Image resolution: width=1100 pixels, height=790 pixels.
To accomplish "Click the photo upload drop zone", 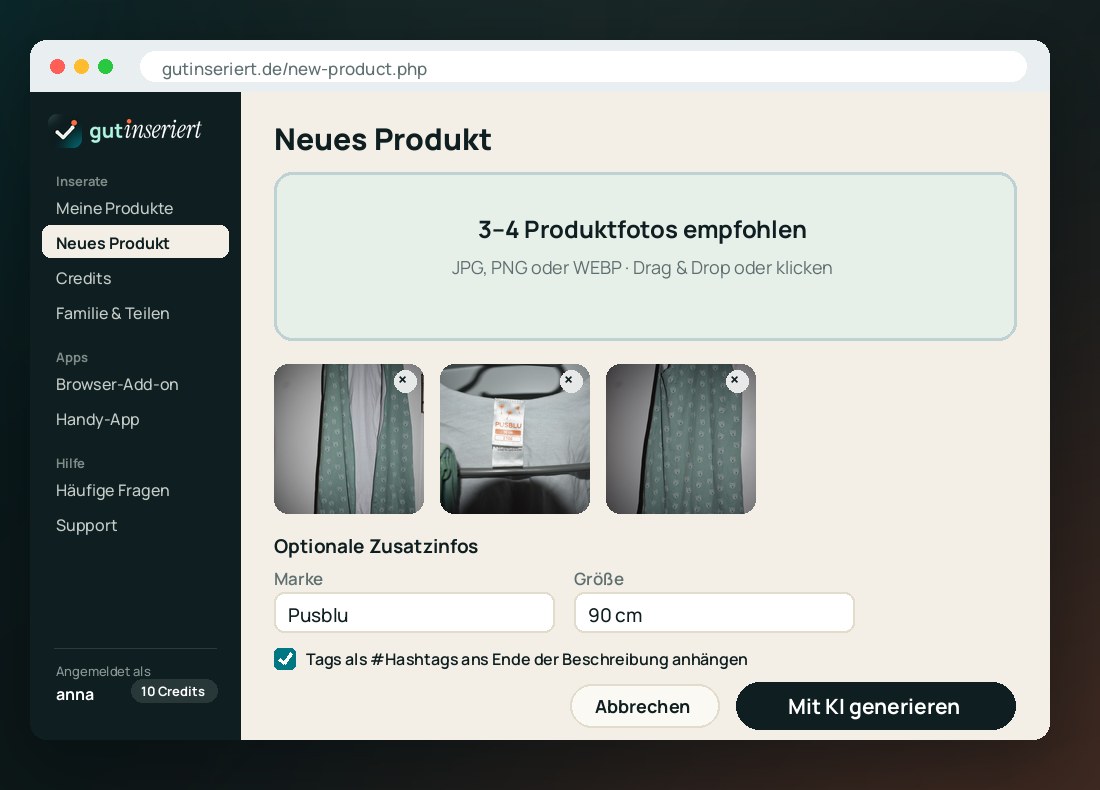I will 645,256.
